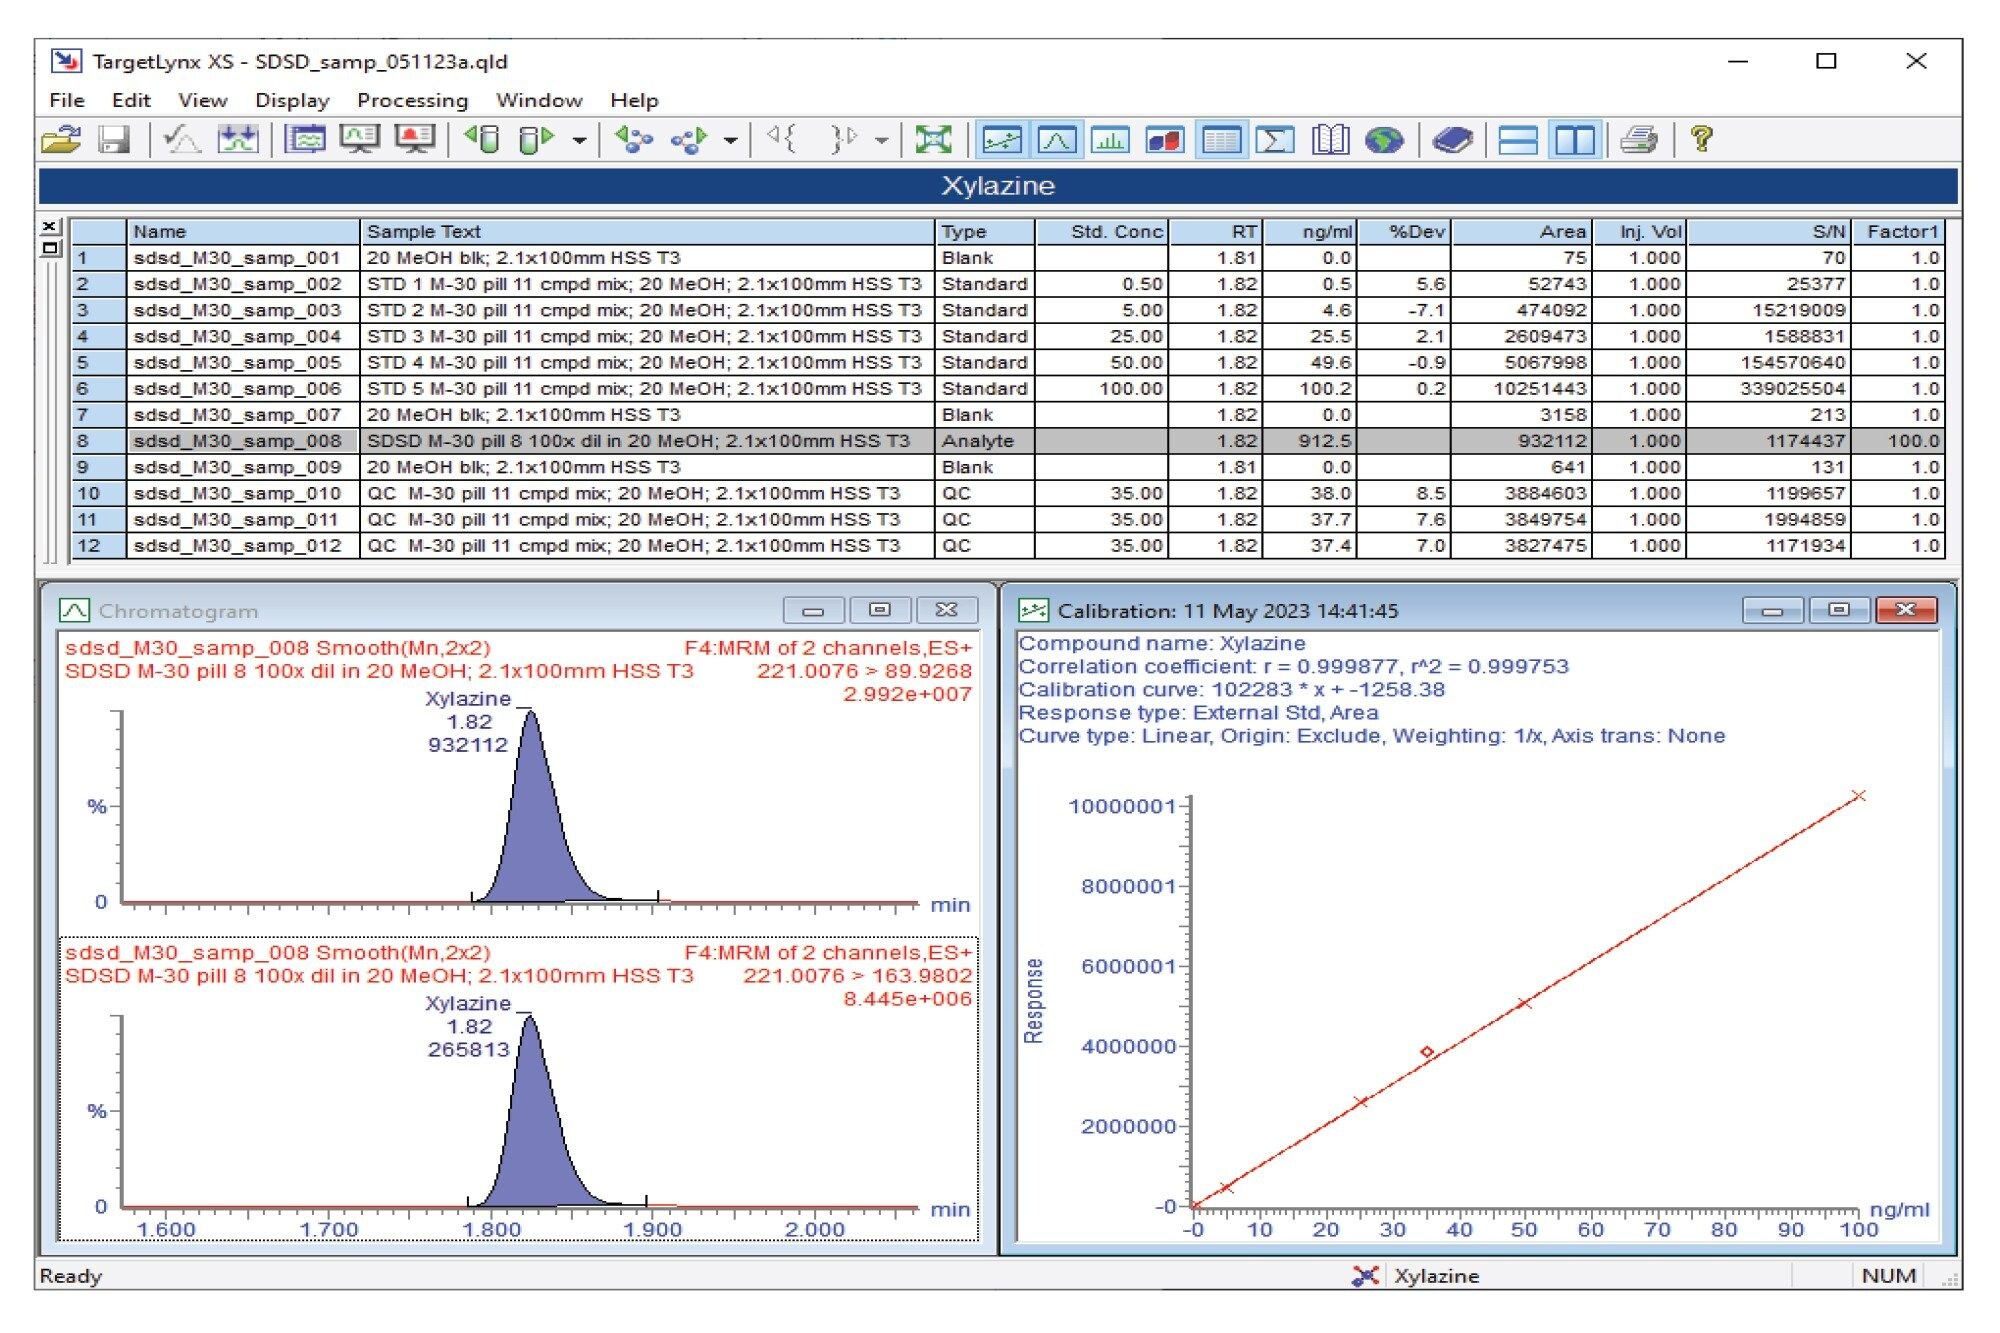Minimize the Calibration sub-window
The image size is (2000, 1333).
(1772, 610)
